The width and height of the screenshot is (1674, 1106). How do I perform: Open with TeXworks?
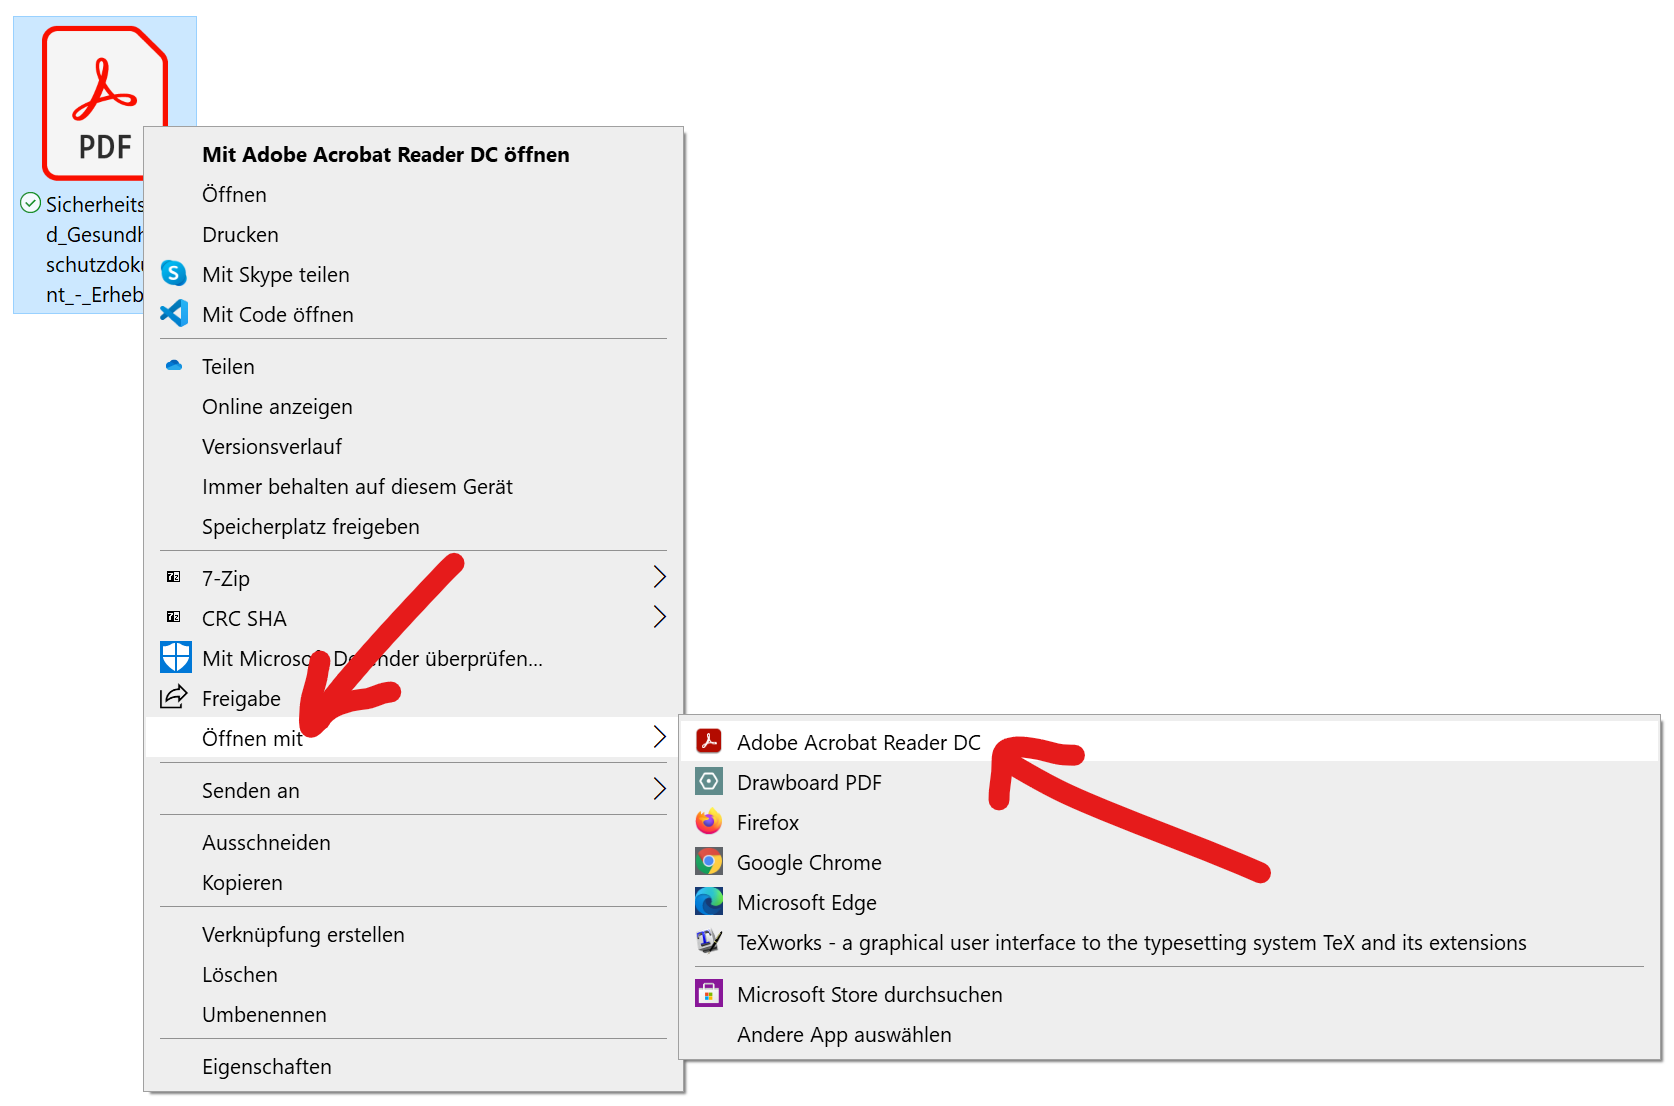(x=1169, y=942)
